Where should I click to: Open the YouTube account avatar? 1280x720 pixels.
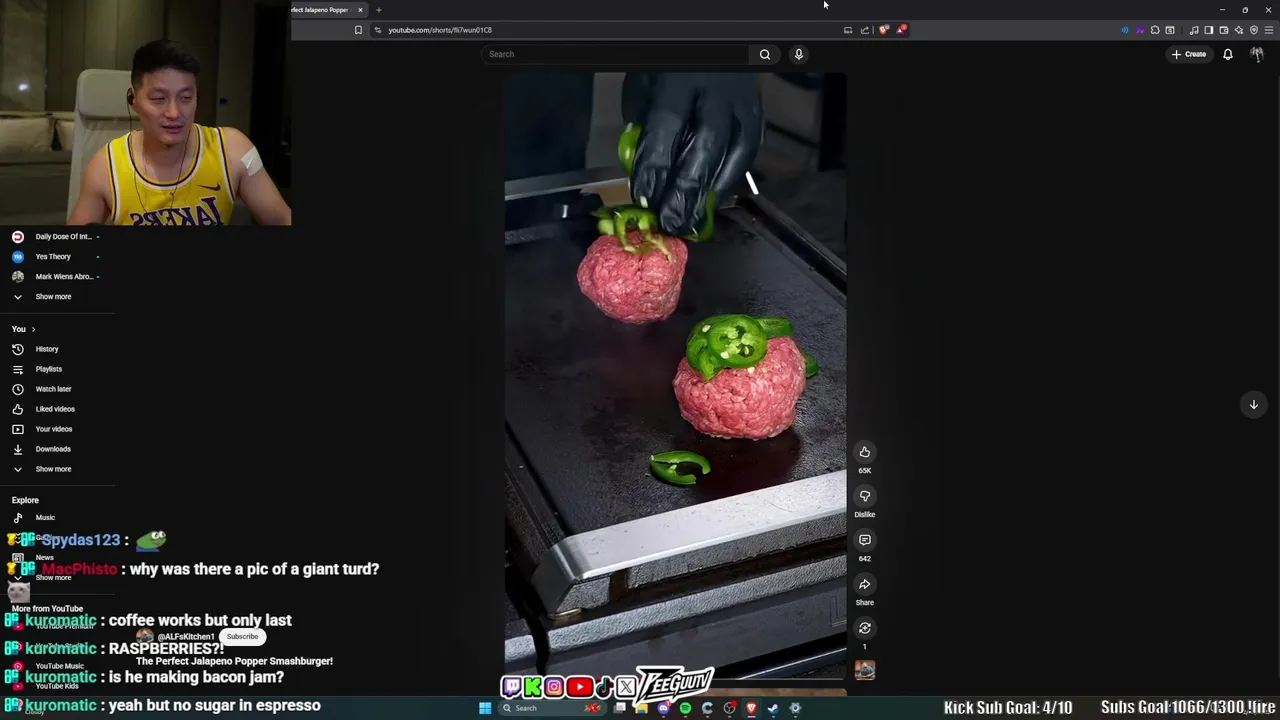point(1257,54)
